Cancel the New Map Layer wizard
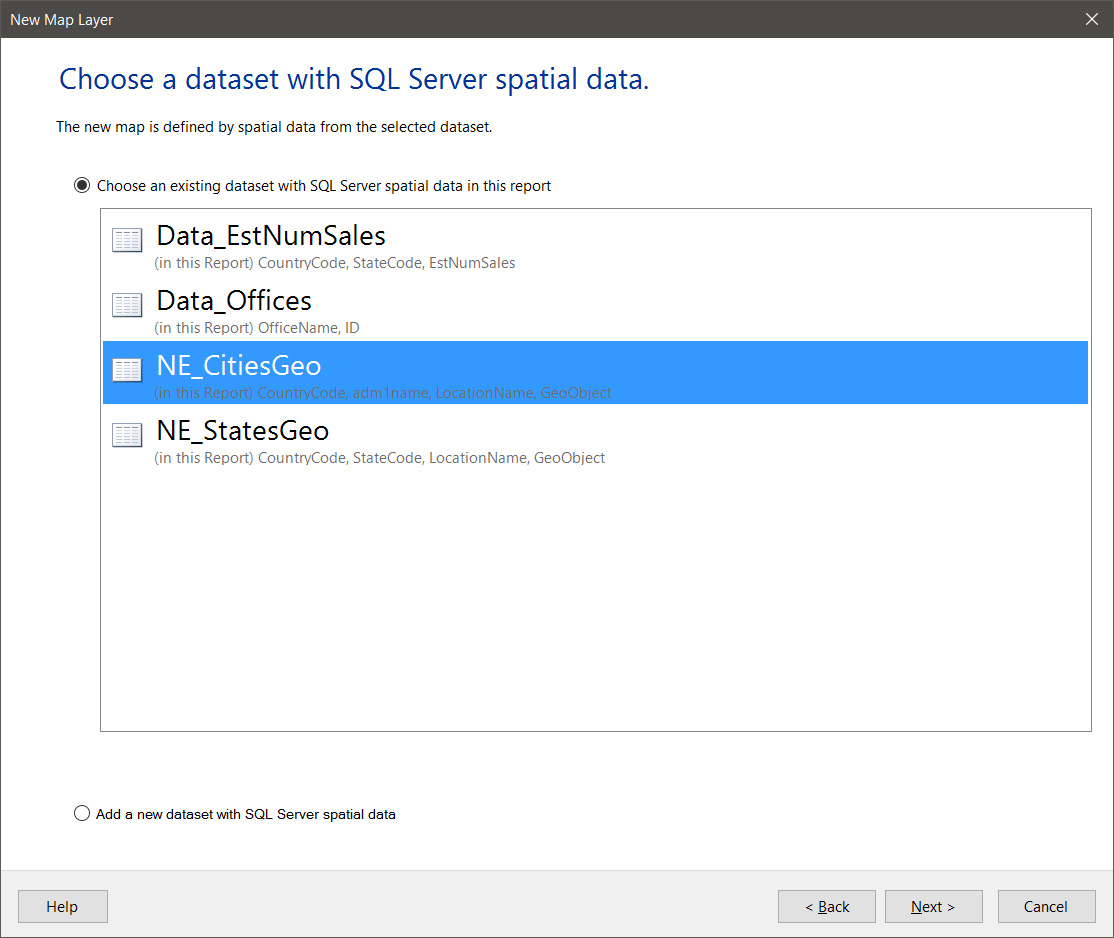 [1046, 907]
